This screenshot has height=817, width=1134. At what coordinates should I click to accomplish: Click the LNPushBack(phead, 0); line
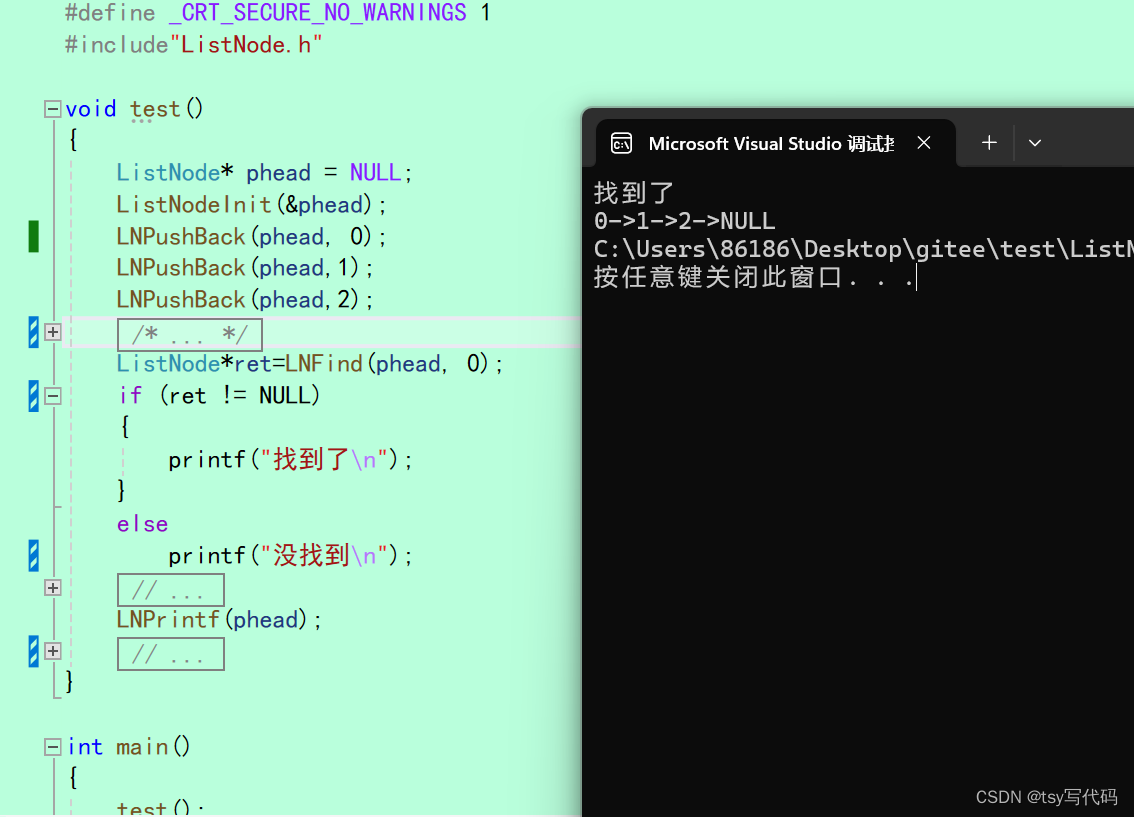click(x=252, y=236)
